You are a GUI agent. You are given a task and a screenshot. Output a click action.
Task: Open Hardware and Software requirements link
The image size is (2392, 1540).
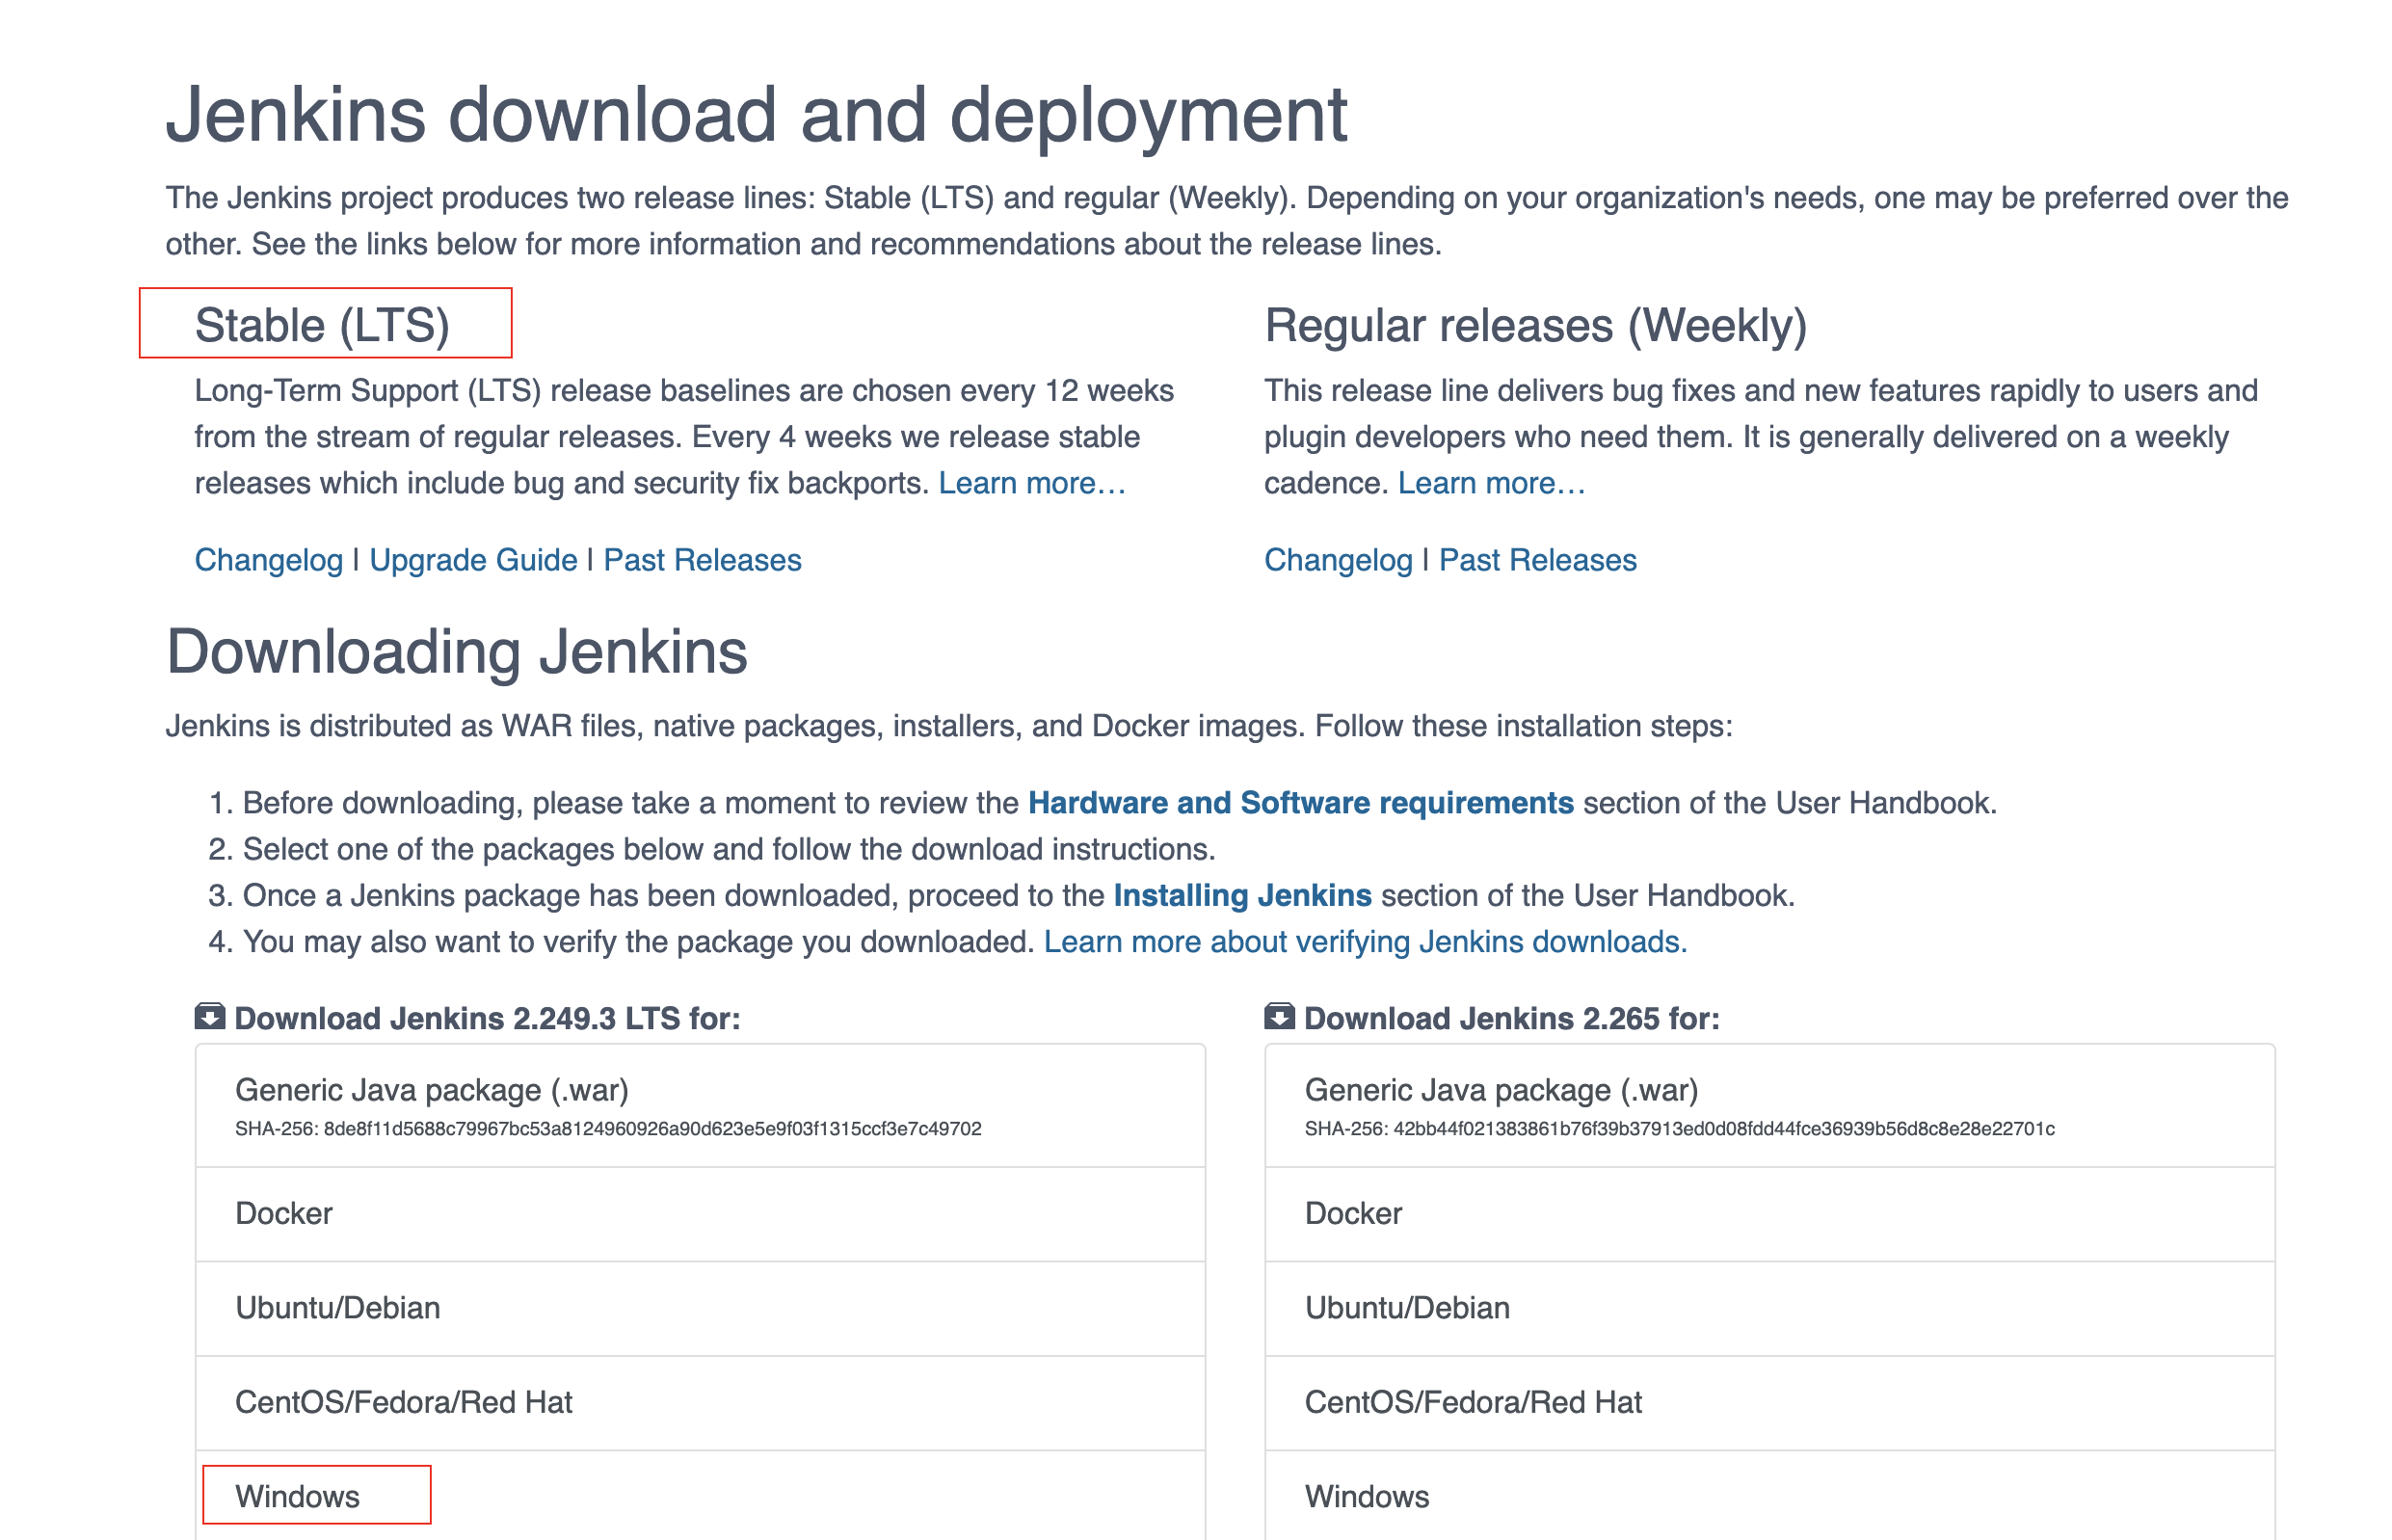[1301, 803]
